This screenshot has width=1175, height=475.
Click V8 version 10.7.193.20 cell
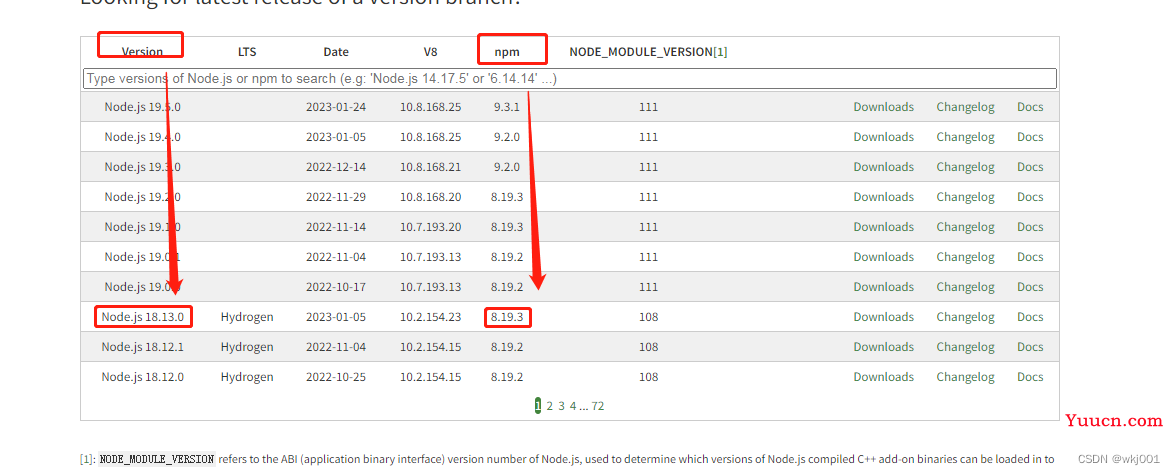point(430,227)
